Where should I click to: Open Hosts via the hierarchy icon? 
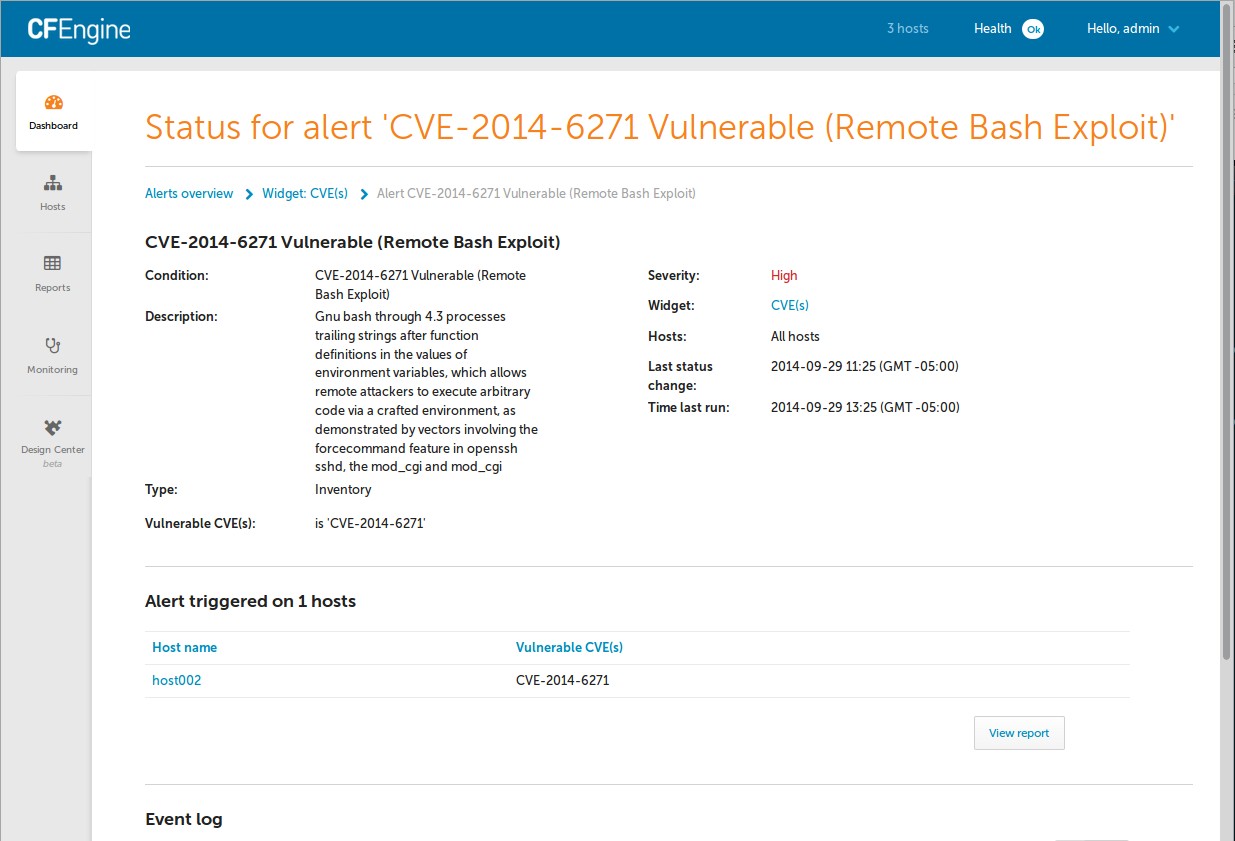pos(53,183)
